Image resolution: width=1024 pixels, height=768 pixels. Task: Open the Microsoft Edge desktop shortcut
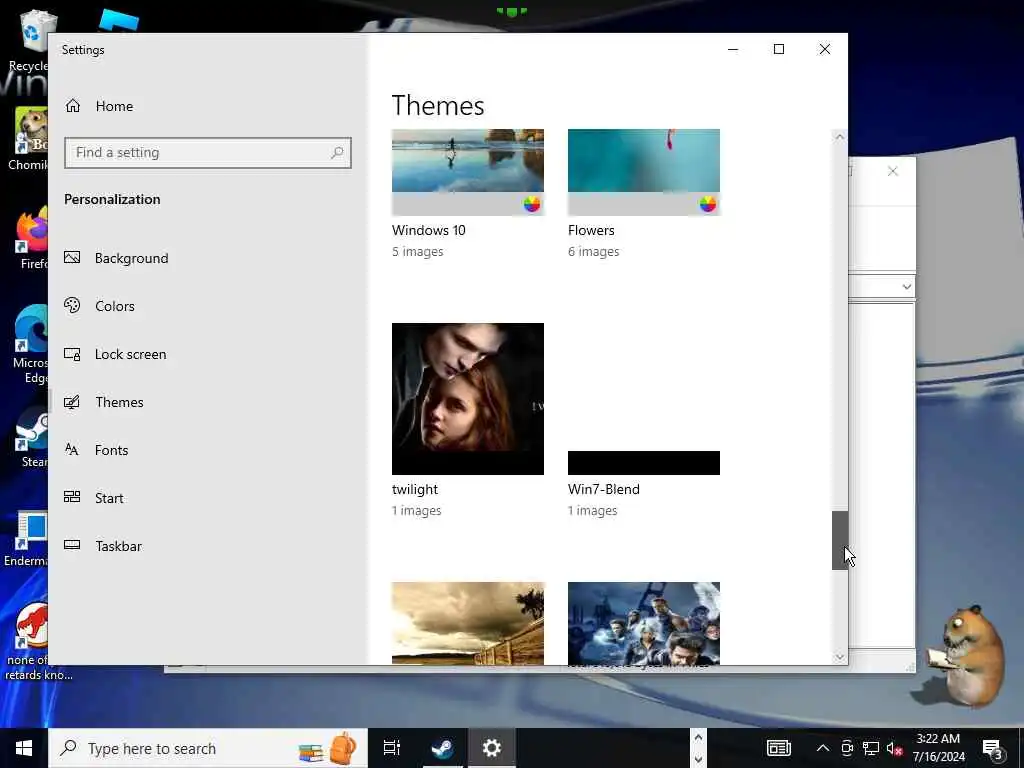(30, 344)
